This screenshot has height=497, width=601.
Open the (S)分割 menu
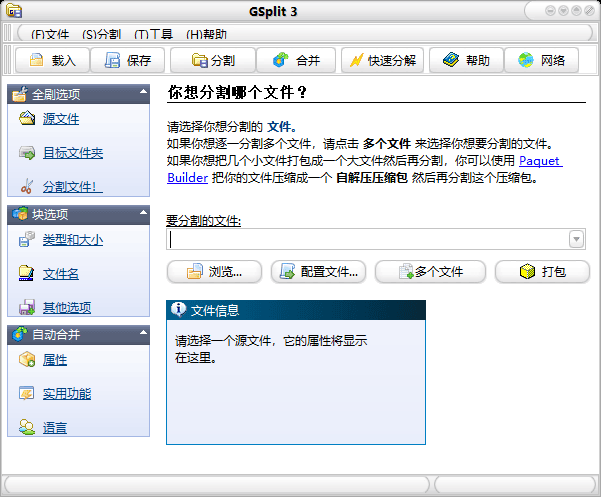coord(102,34)
